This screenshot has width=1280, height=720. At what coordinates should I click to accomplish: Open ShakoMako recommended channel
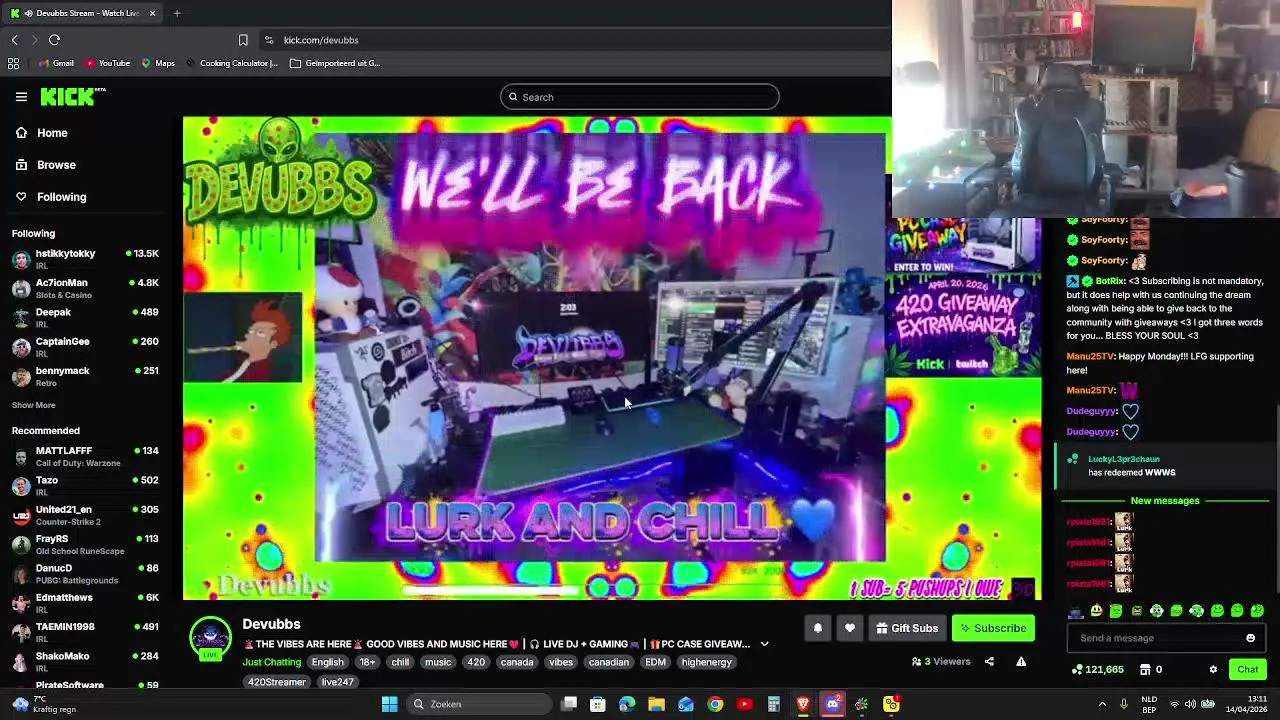tap(87, 662)
